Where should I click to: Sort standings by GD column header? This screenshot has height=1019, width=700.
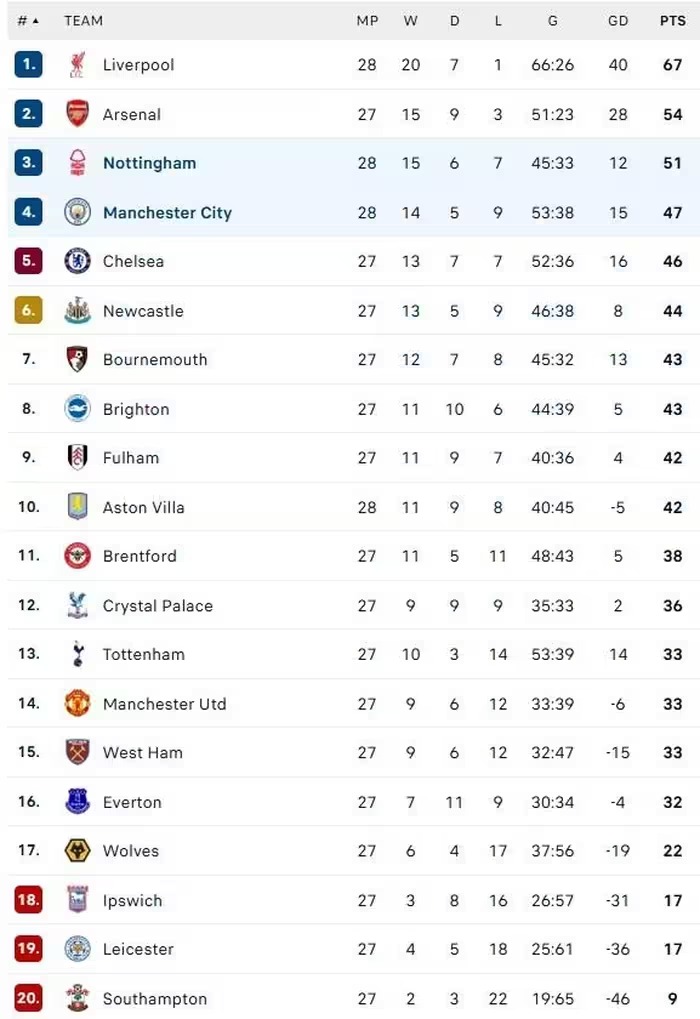click(x=618, y=20)
